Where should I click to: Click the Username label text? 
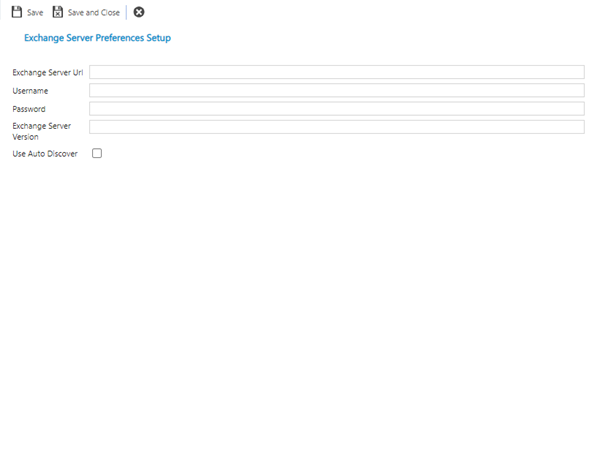pos(30,91)
